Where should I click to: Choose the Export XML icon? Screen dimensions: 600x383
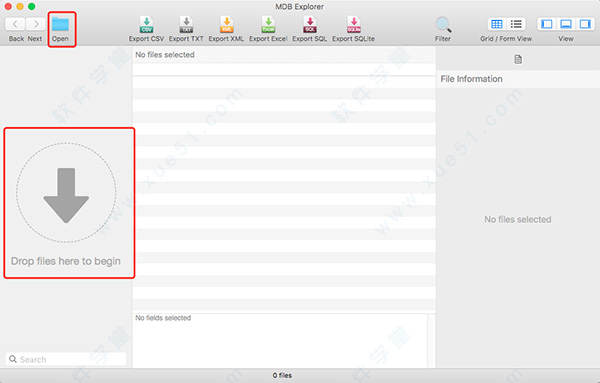pos(227,24)
